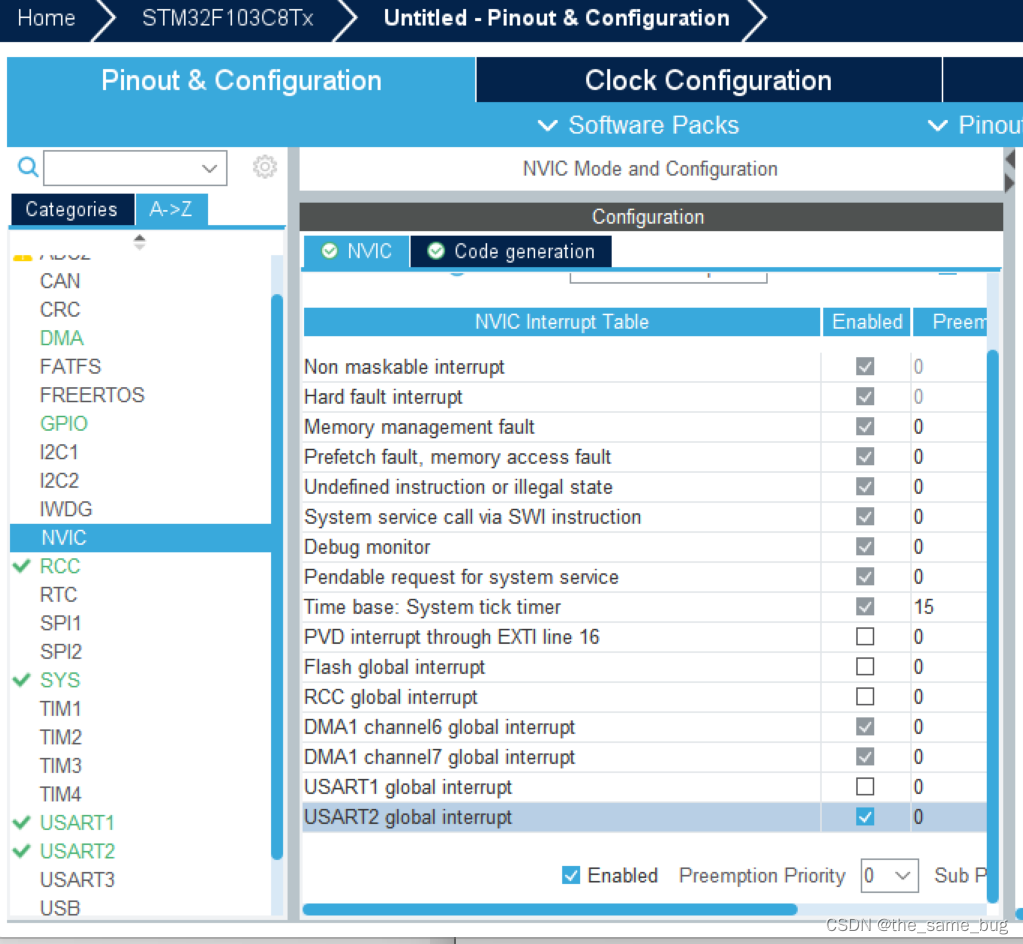Select FATFS in peripheral list
This screenshot has height=944, width=1023.
click(70, 366)
